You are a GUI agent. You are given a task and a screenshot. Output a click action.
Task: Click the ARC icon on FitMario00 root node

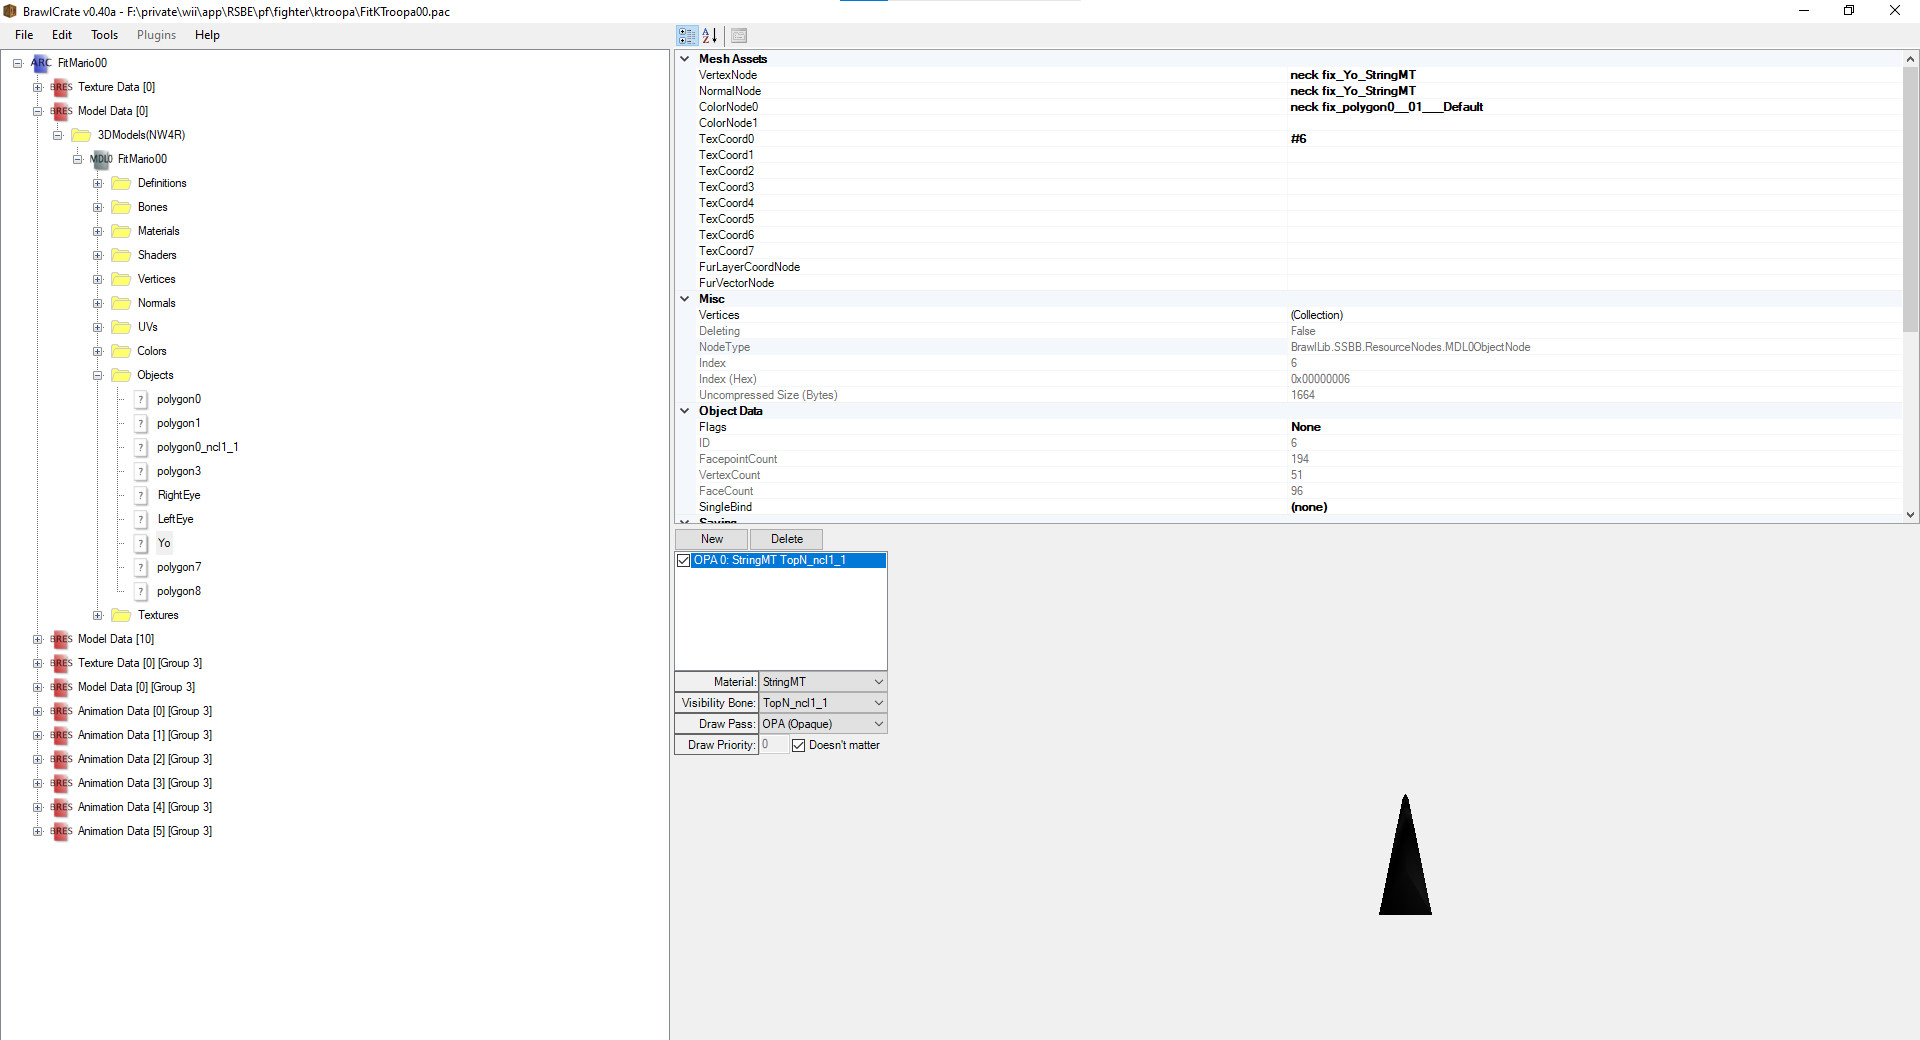click(x=40, y=63)
